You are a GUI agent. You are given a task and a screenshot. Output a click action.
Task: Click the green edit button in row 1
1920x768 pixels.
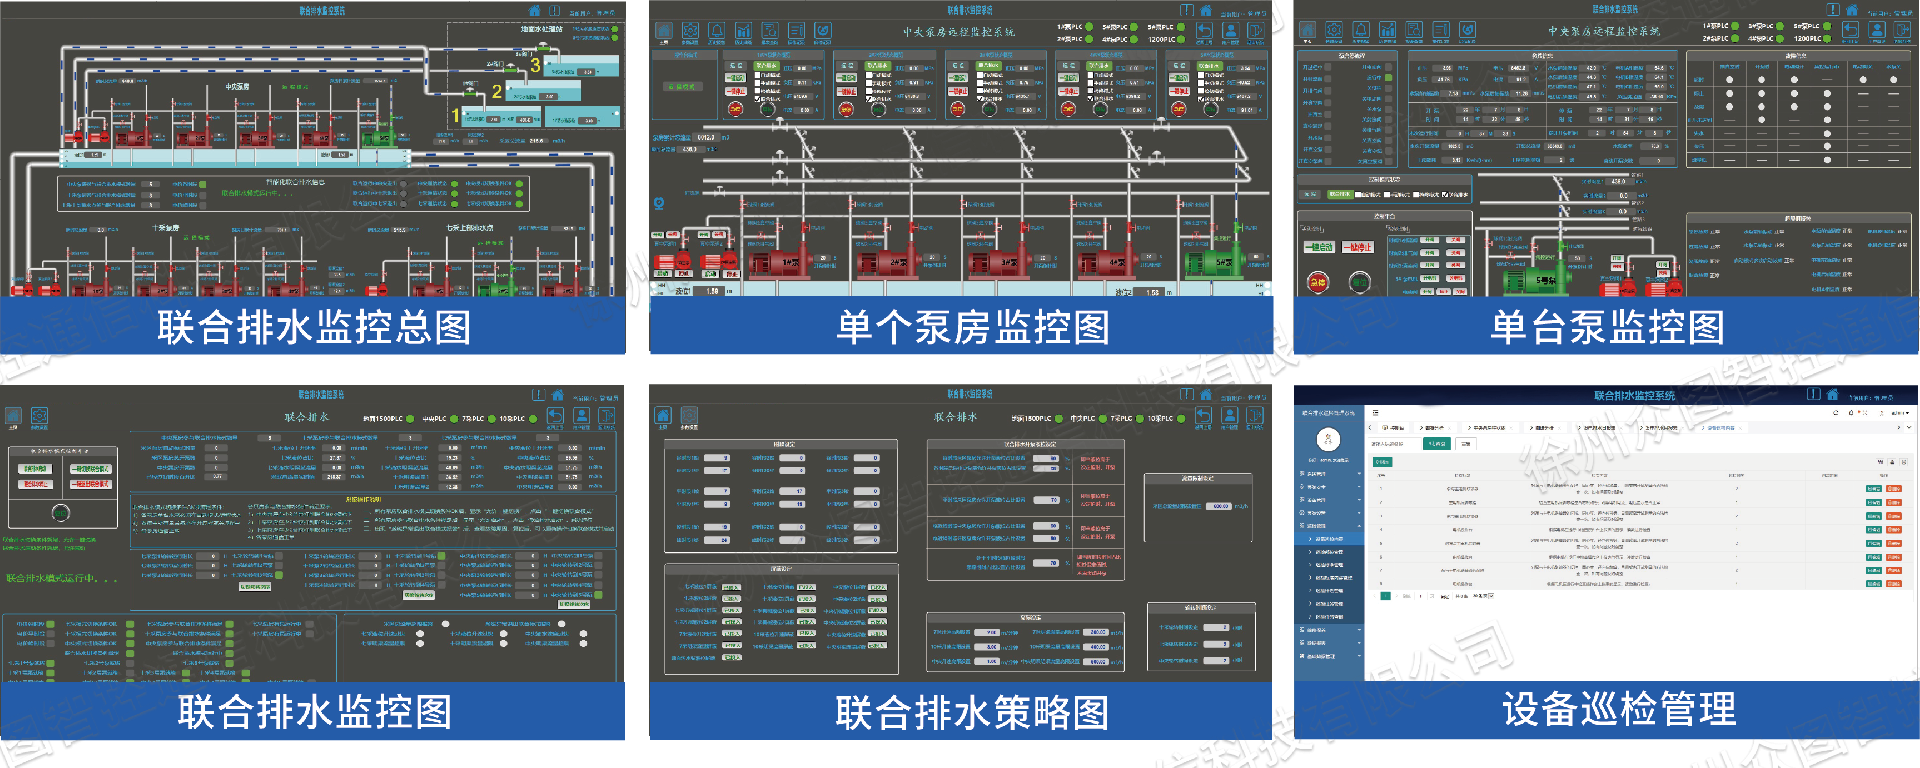[1874, 489]
